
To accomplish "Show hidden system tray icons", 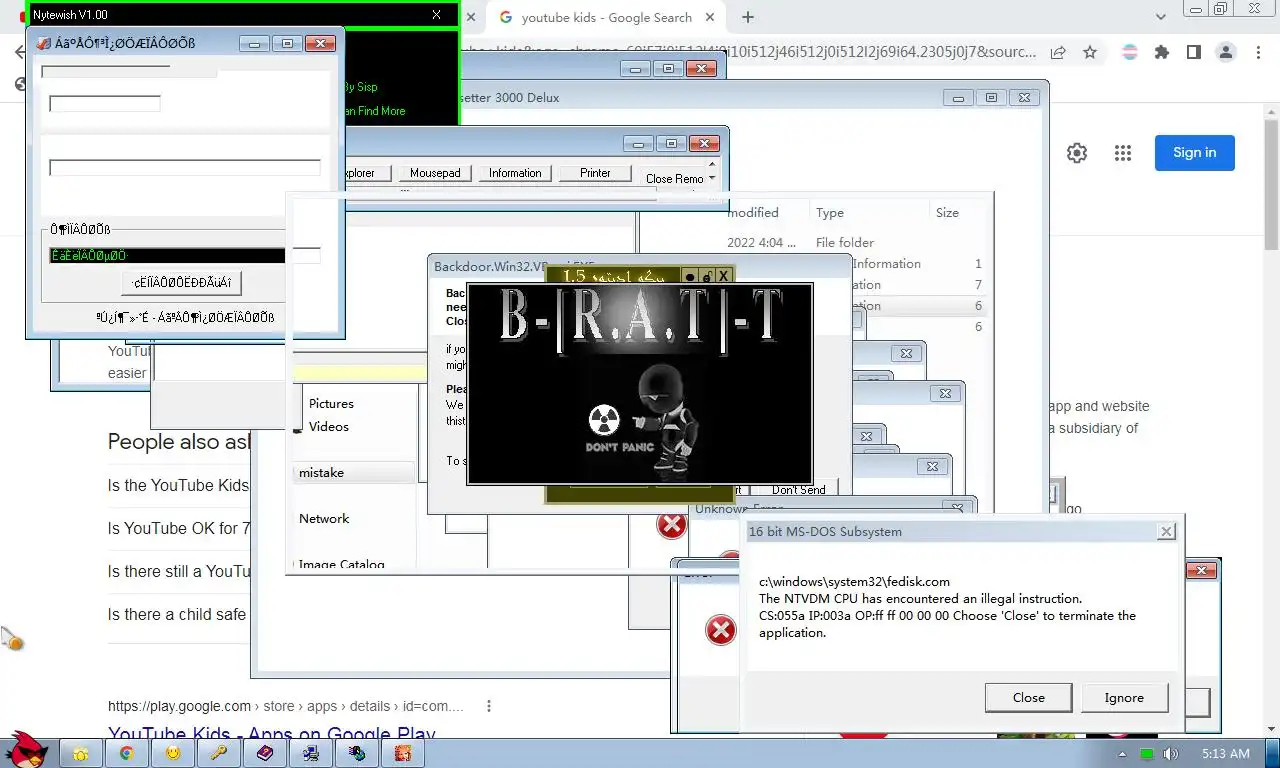I will [x=1123, y=754].
